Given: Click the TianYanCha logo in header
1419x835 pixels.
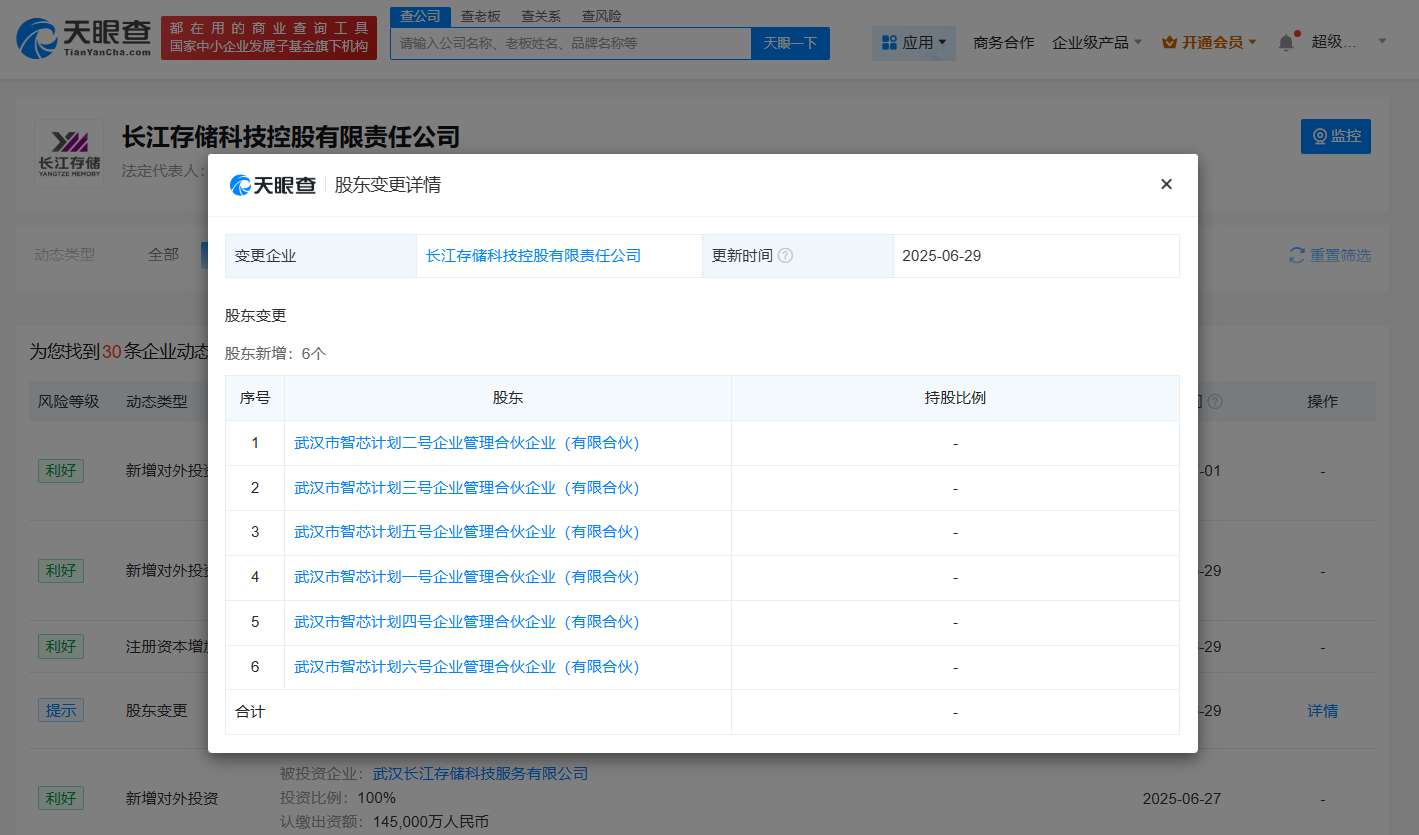Looking at the screenshot, I should [x=85, y=37].
